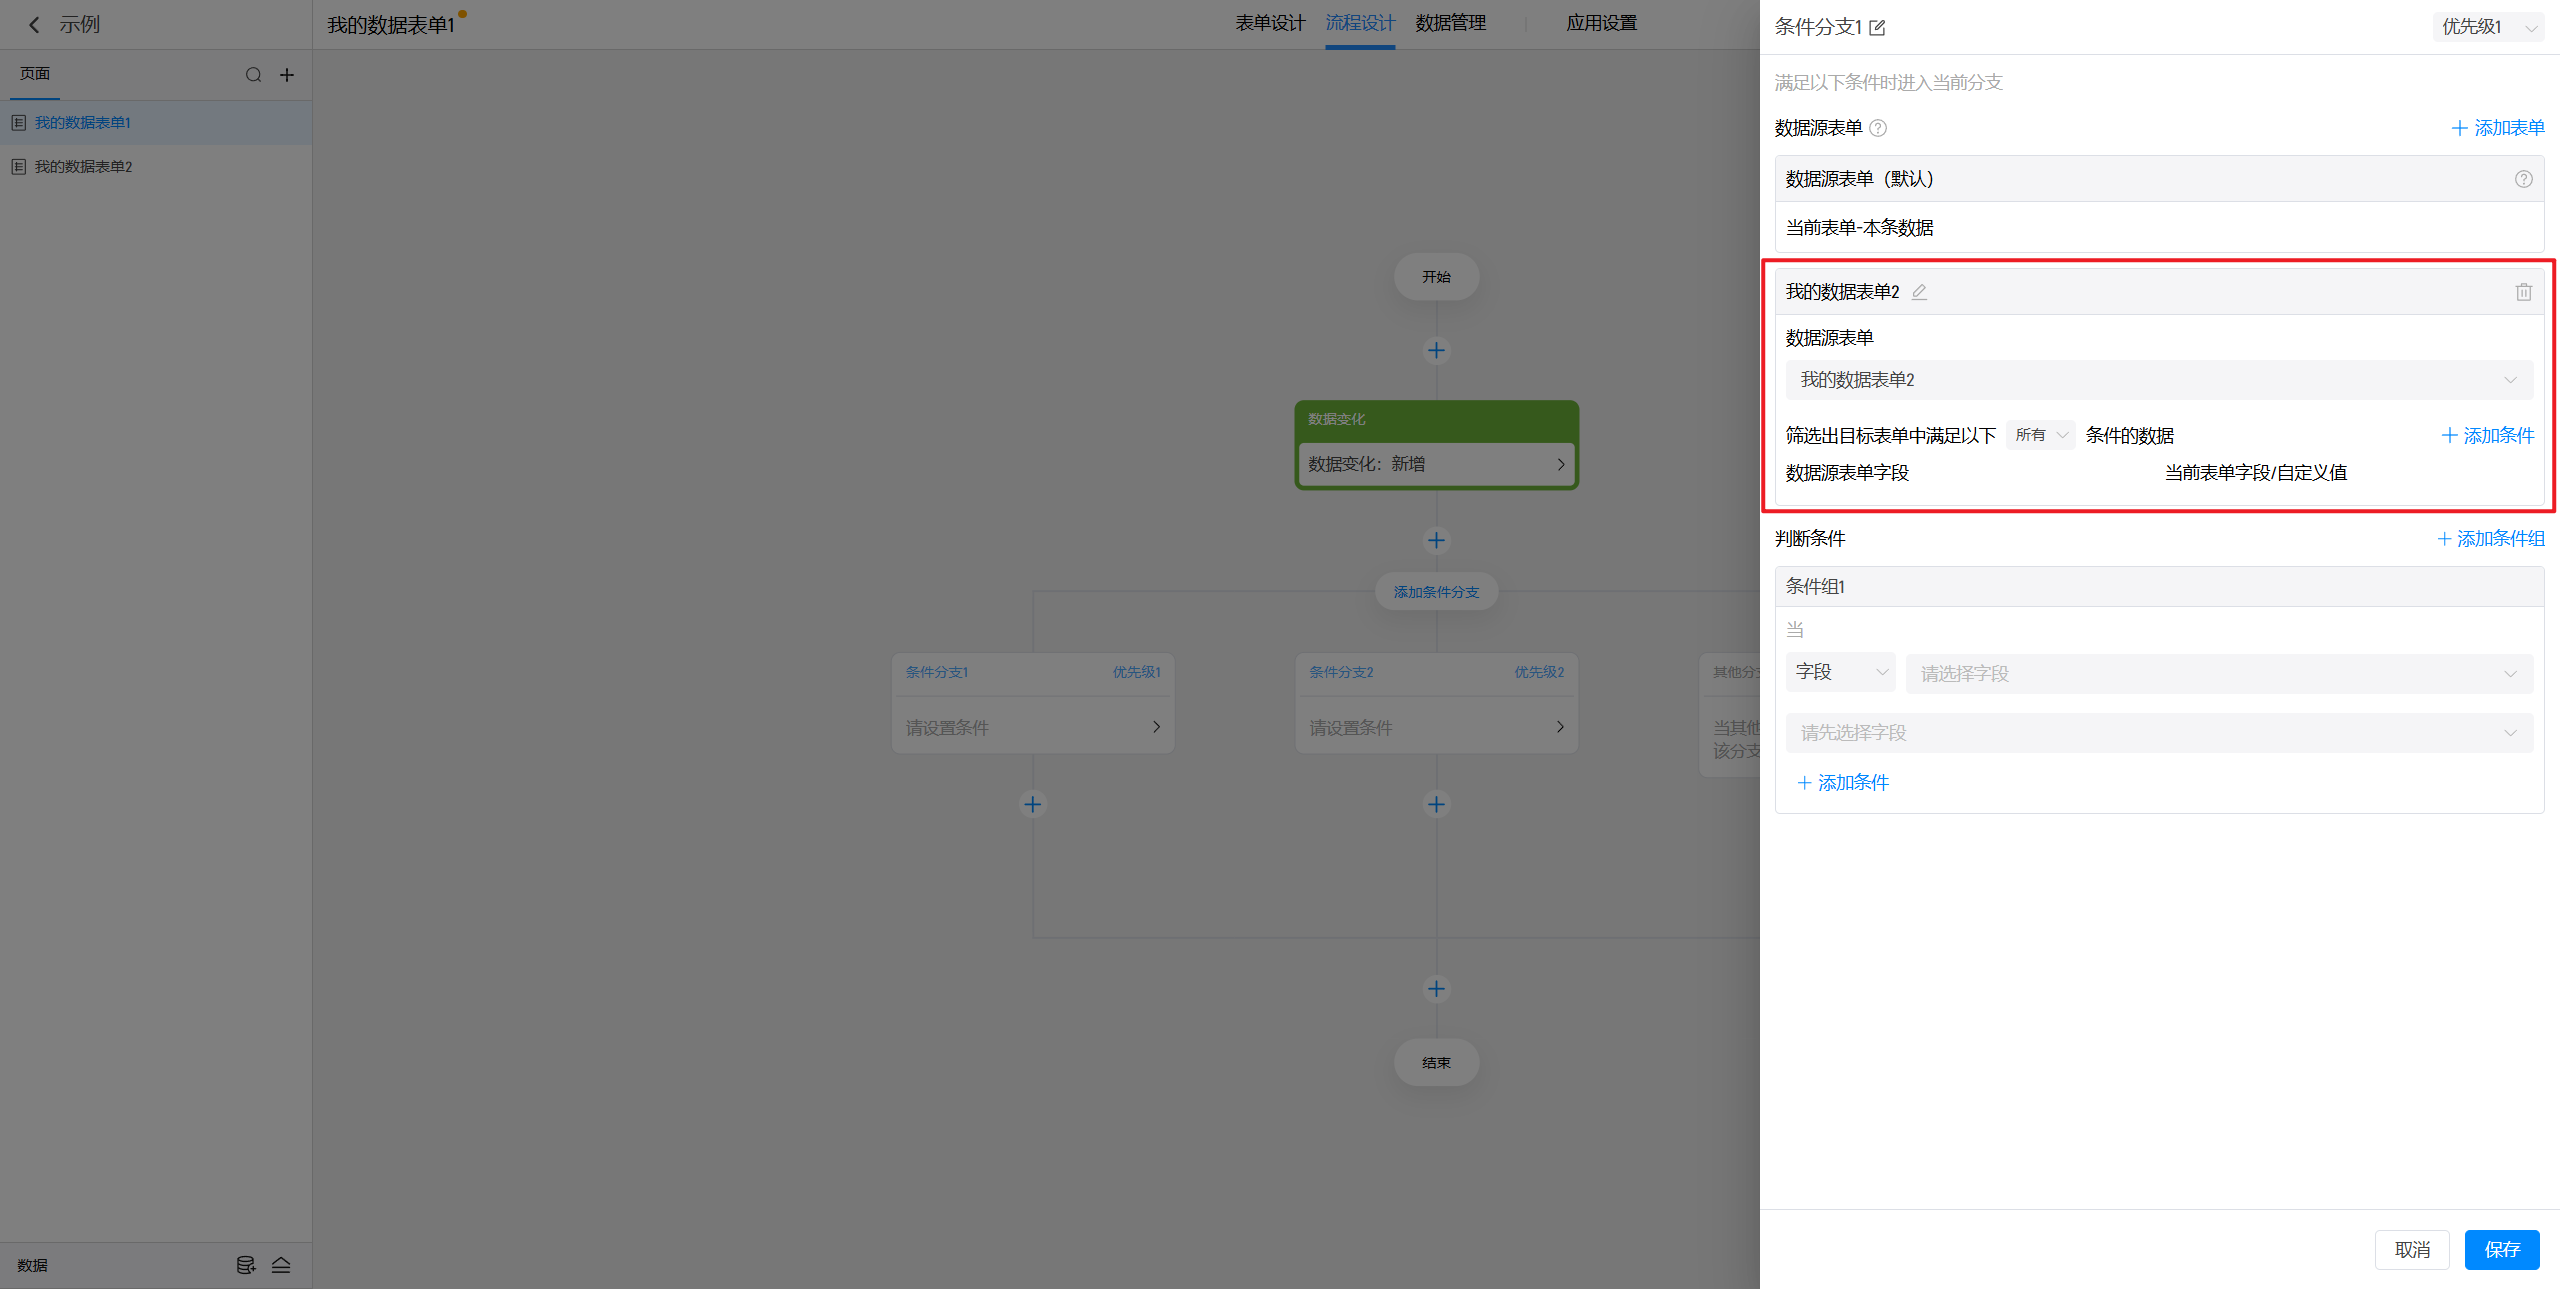Click the collapse icon at bottom of sidebar
Image resolution: width=2560 pixels, height=1289 pixels.
coord(281,1265)
